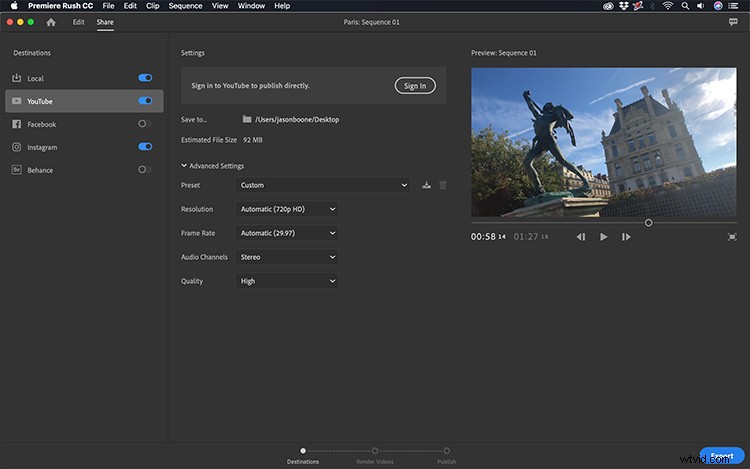The height and width of the screenshot is (469, 750).
Task: Click the preview video frame image
Action: [x=604, y=142]
